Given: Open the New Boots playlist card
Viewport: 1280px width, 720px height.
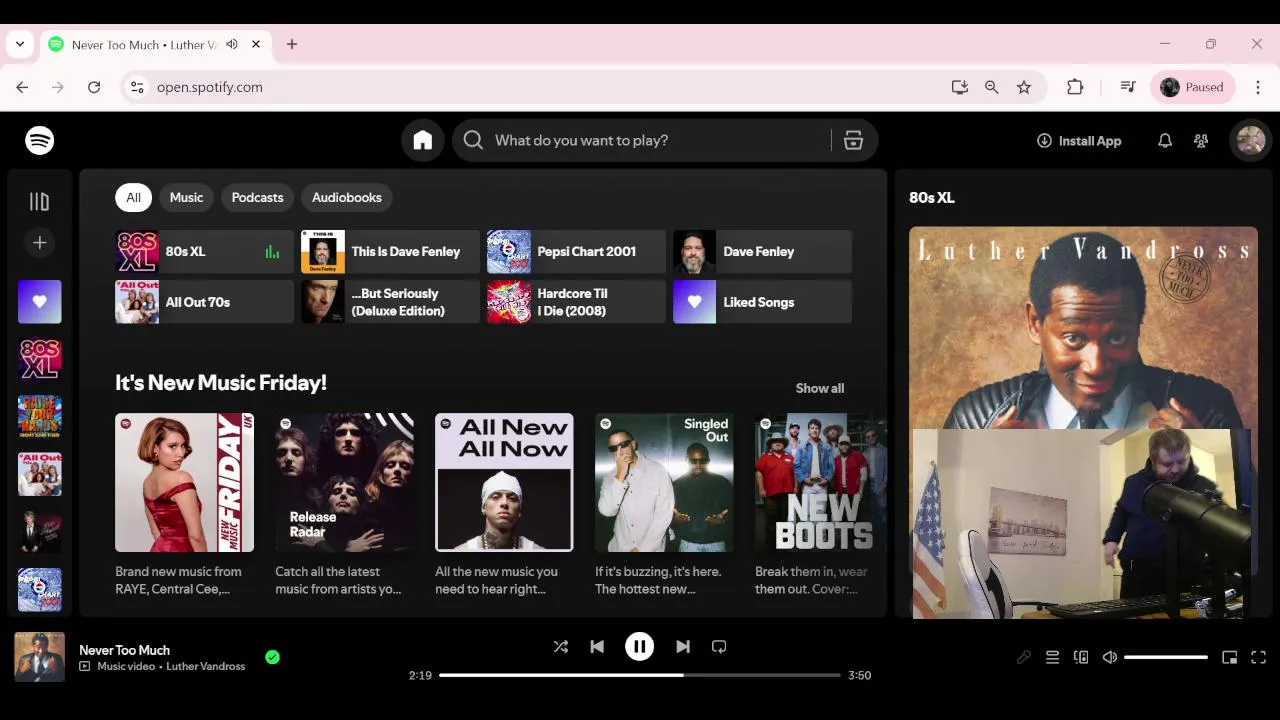Looking at the screenshot, I should 818,505.
